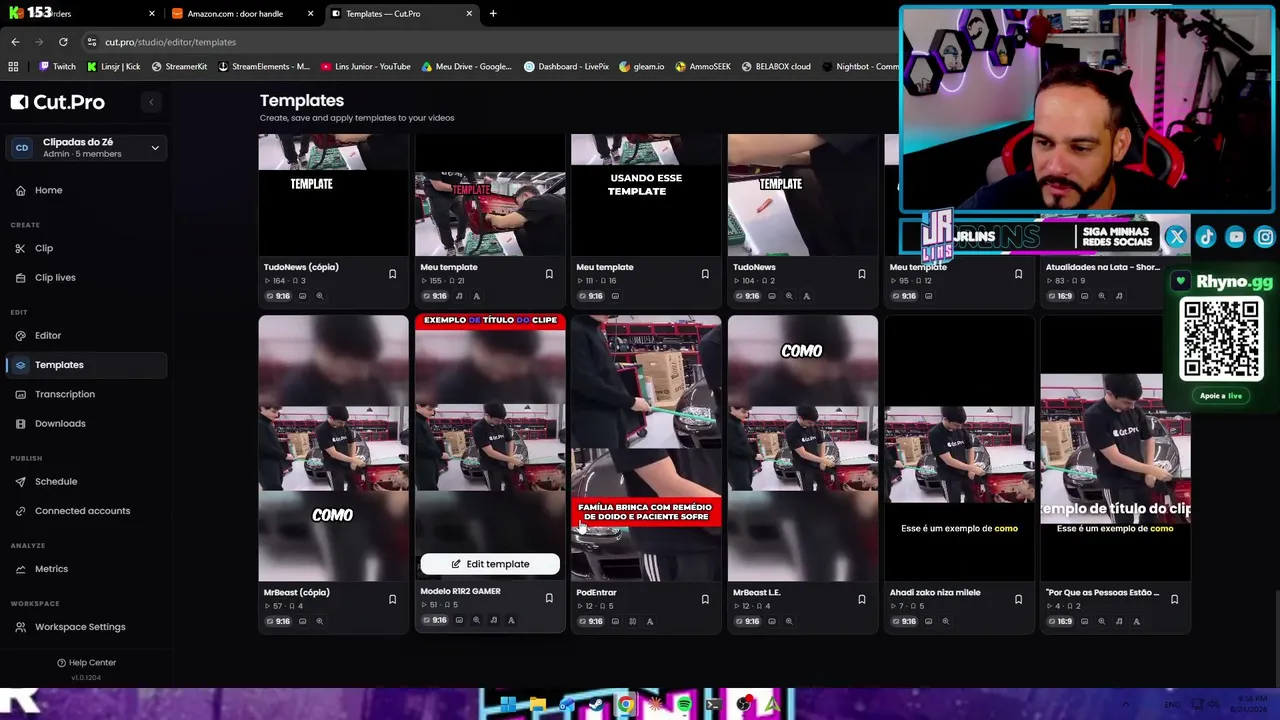The width and height of the screenshot is (1280, 720).
Task: Open Steam from the taskbar
Action: [x=596, y=705]
